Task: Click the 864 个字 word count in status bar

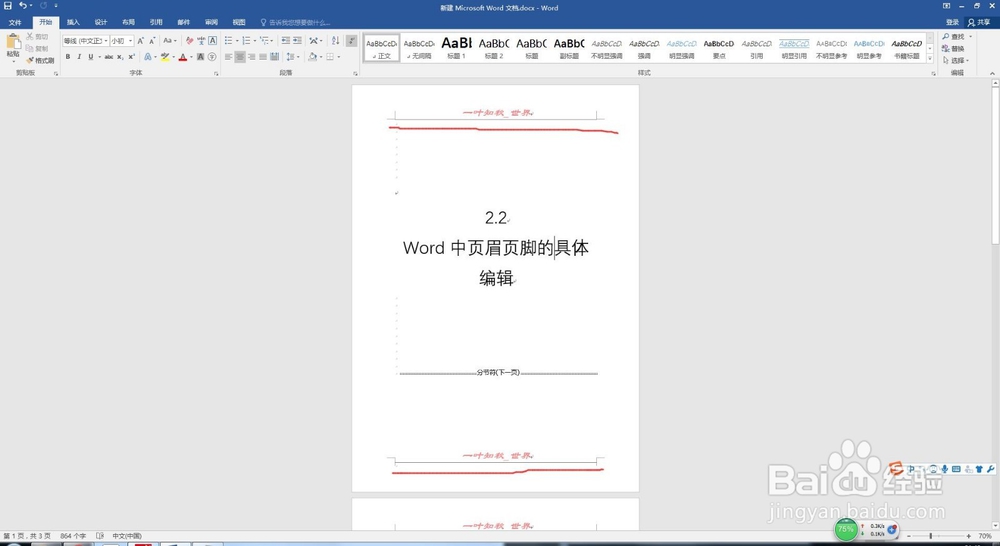Action: 73,536
